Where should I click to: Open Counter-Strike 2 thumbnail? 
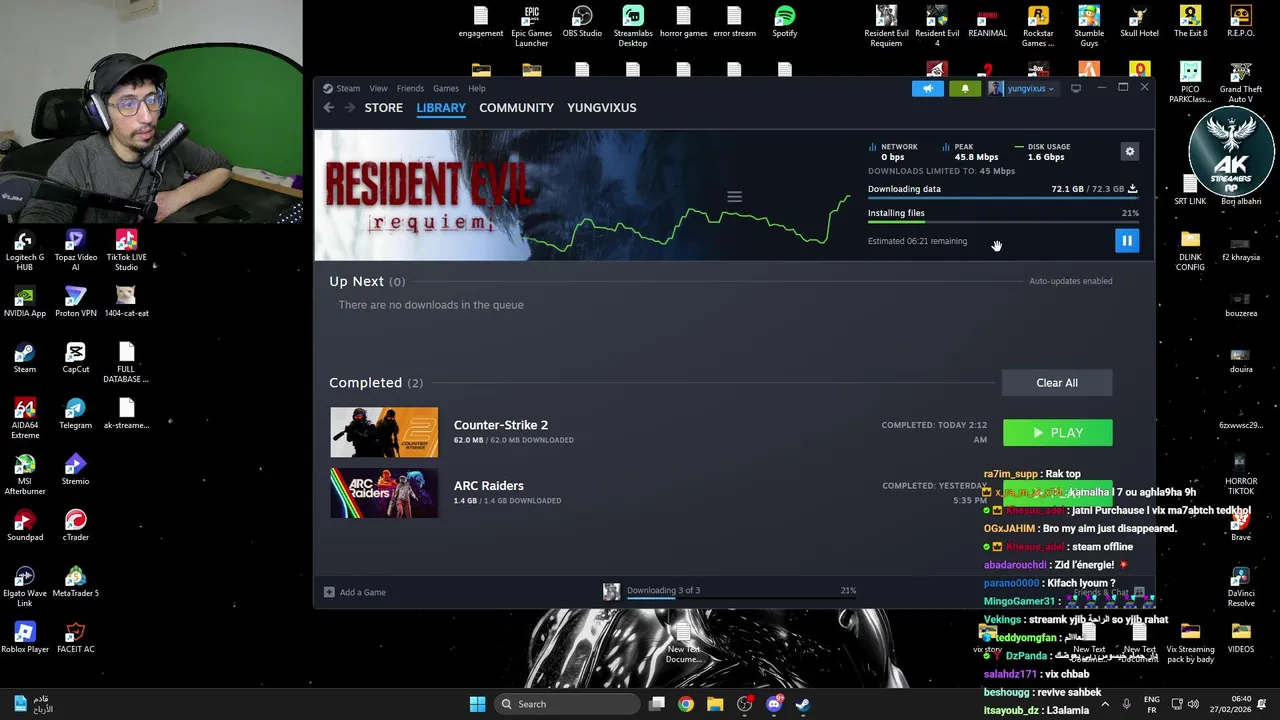point(384,432)
